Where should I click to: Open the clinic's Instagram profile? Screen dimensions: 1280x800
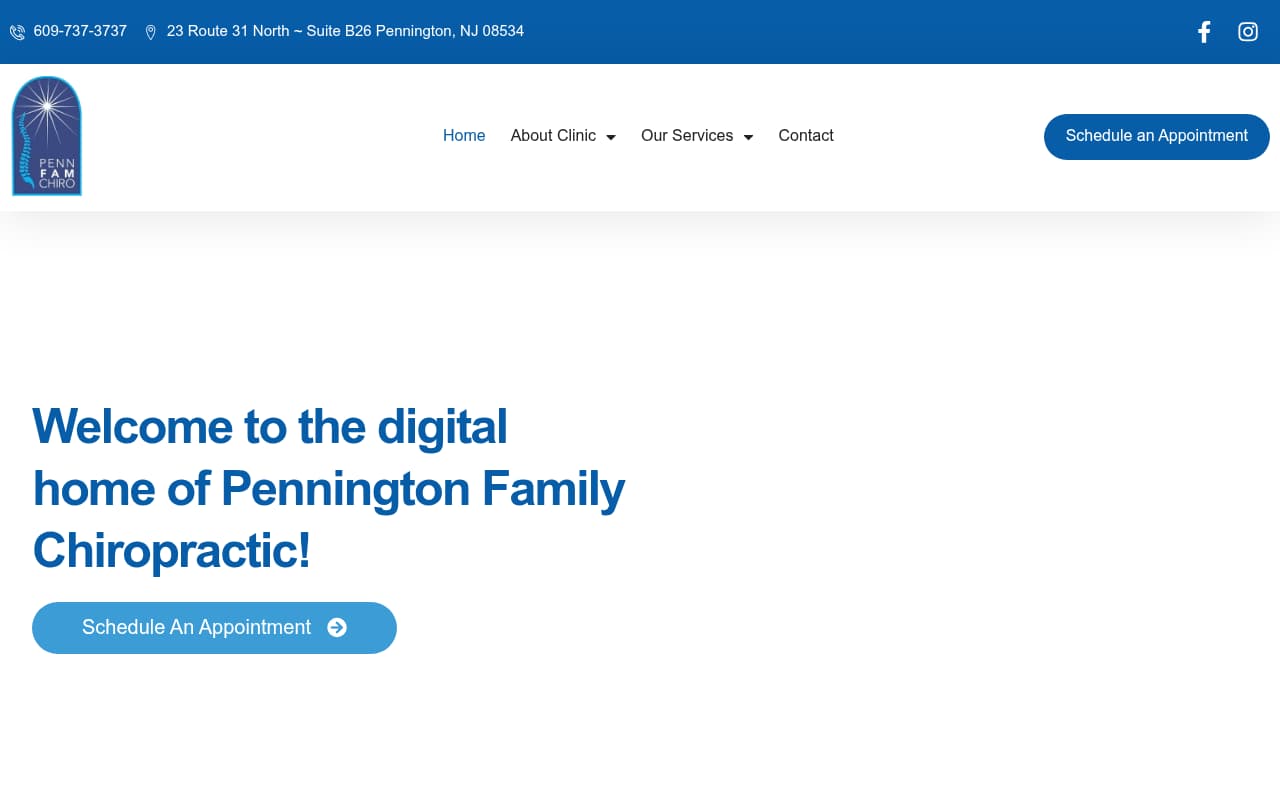tap(1247, 31)
